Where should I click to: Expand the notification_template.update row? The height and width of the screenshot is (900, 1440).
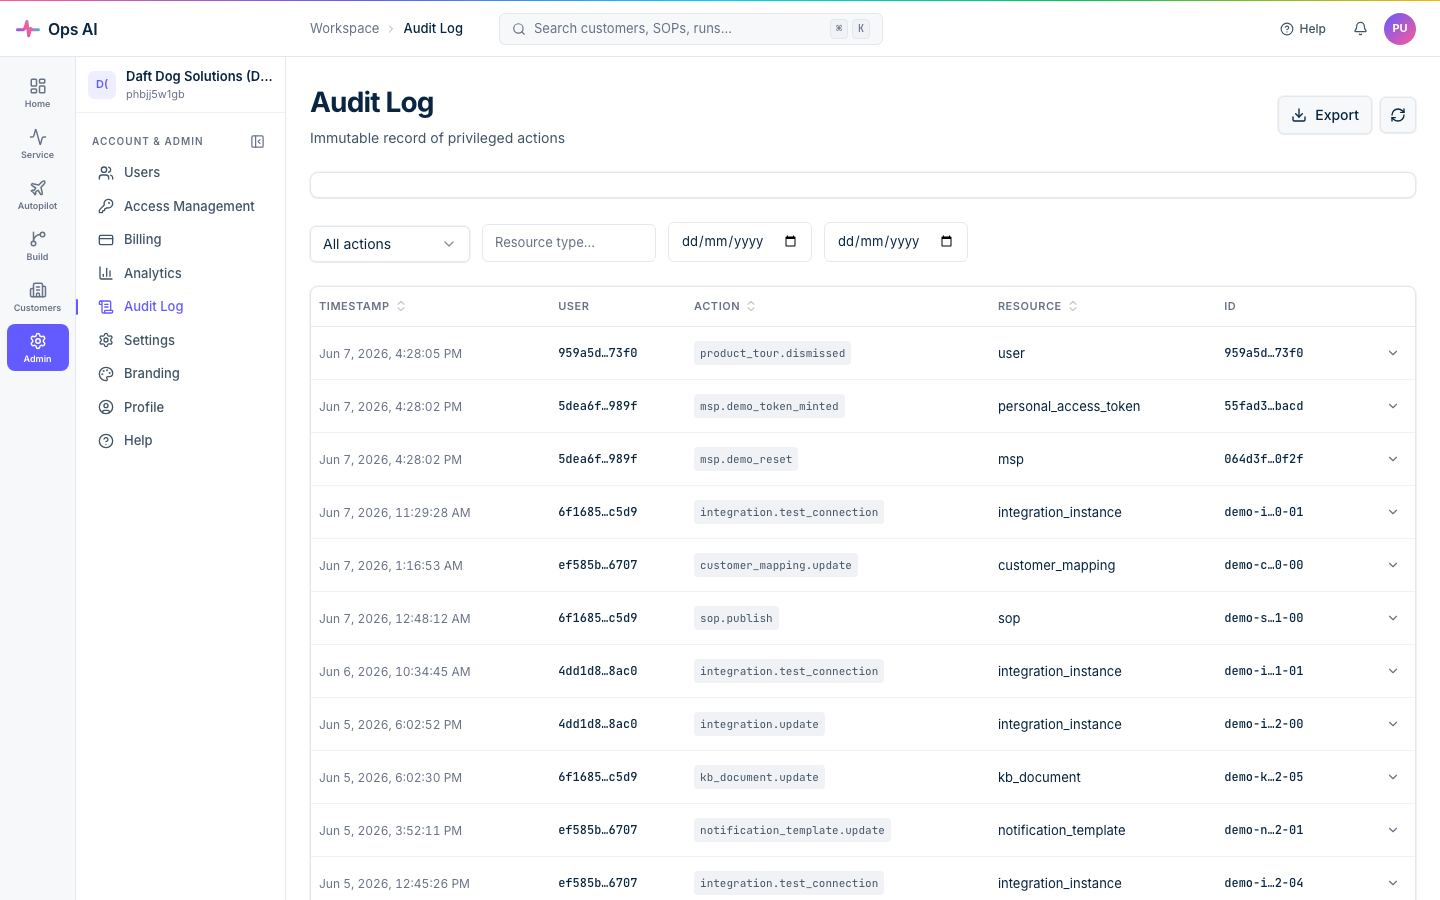pos(1393,830)
